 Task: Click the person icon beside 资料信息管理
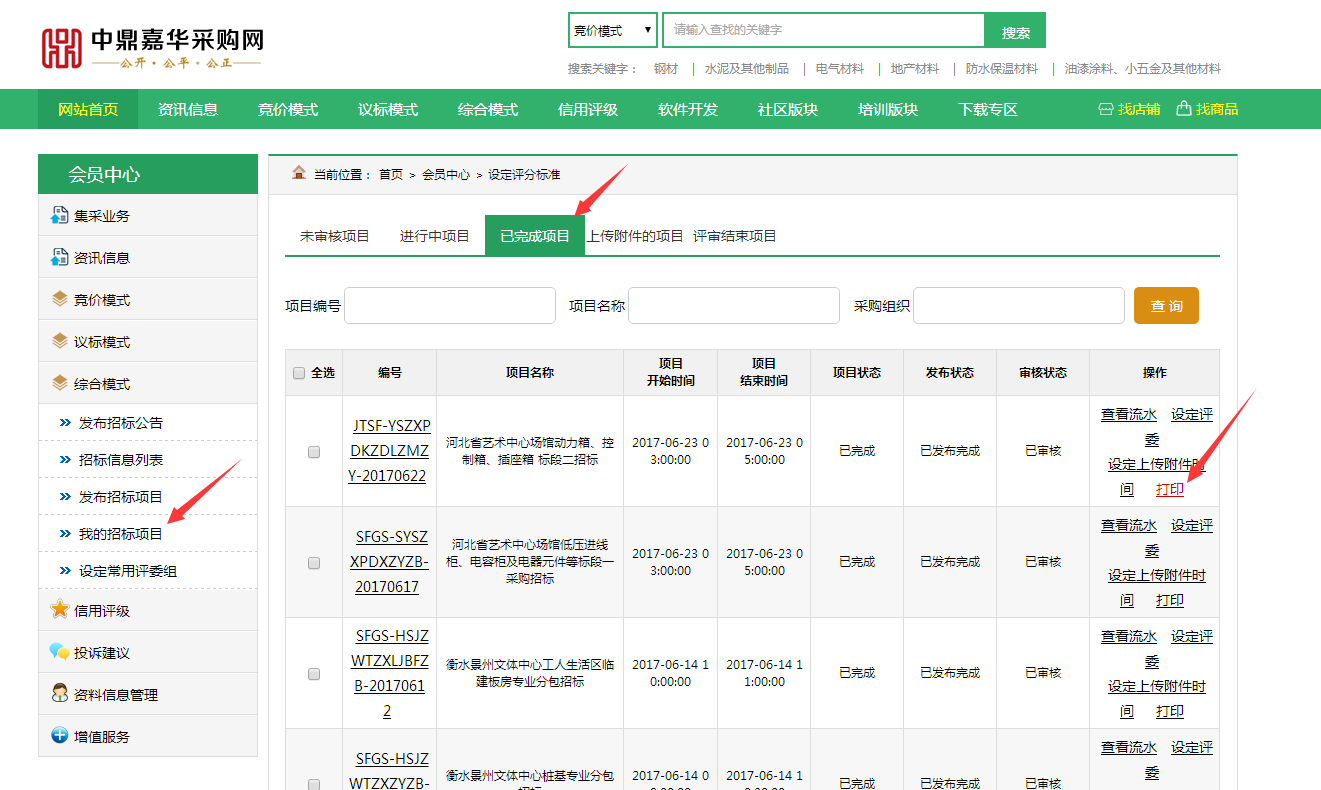pos(60,693)
